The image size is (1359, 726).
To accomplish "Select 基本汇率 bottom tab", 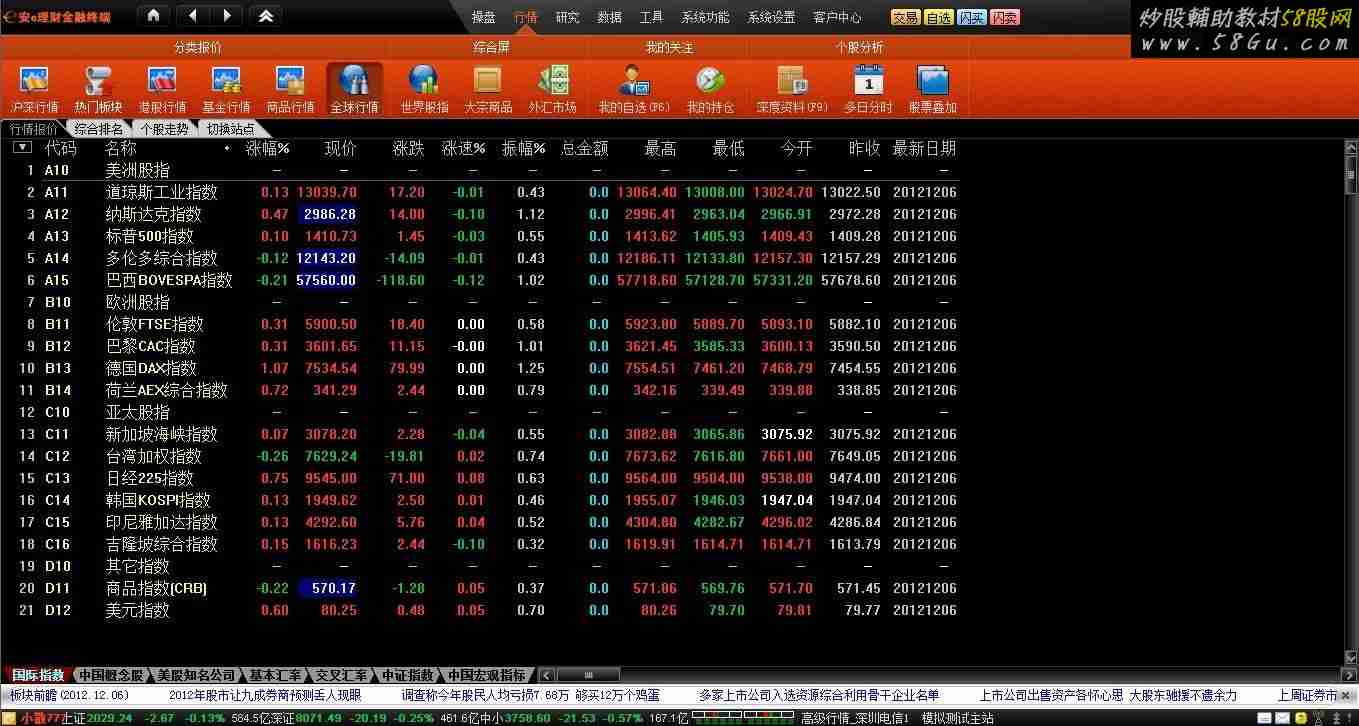I will pos(274,675).
